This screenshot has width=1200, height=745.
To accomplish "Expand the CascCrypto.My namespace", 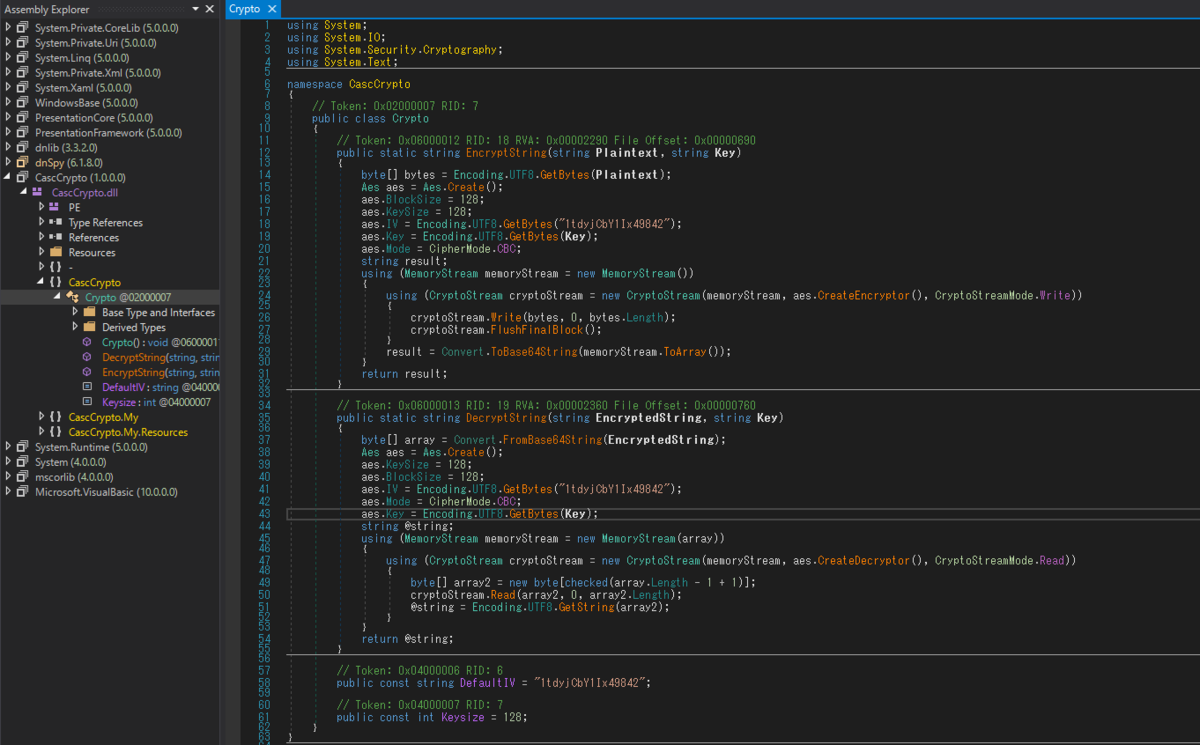I will (41, 417).
